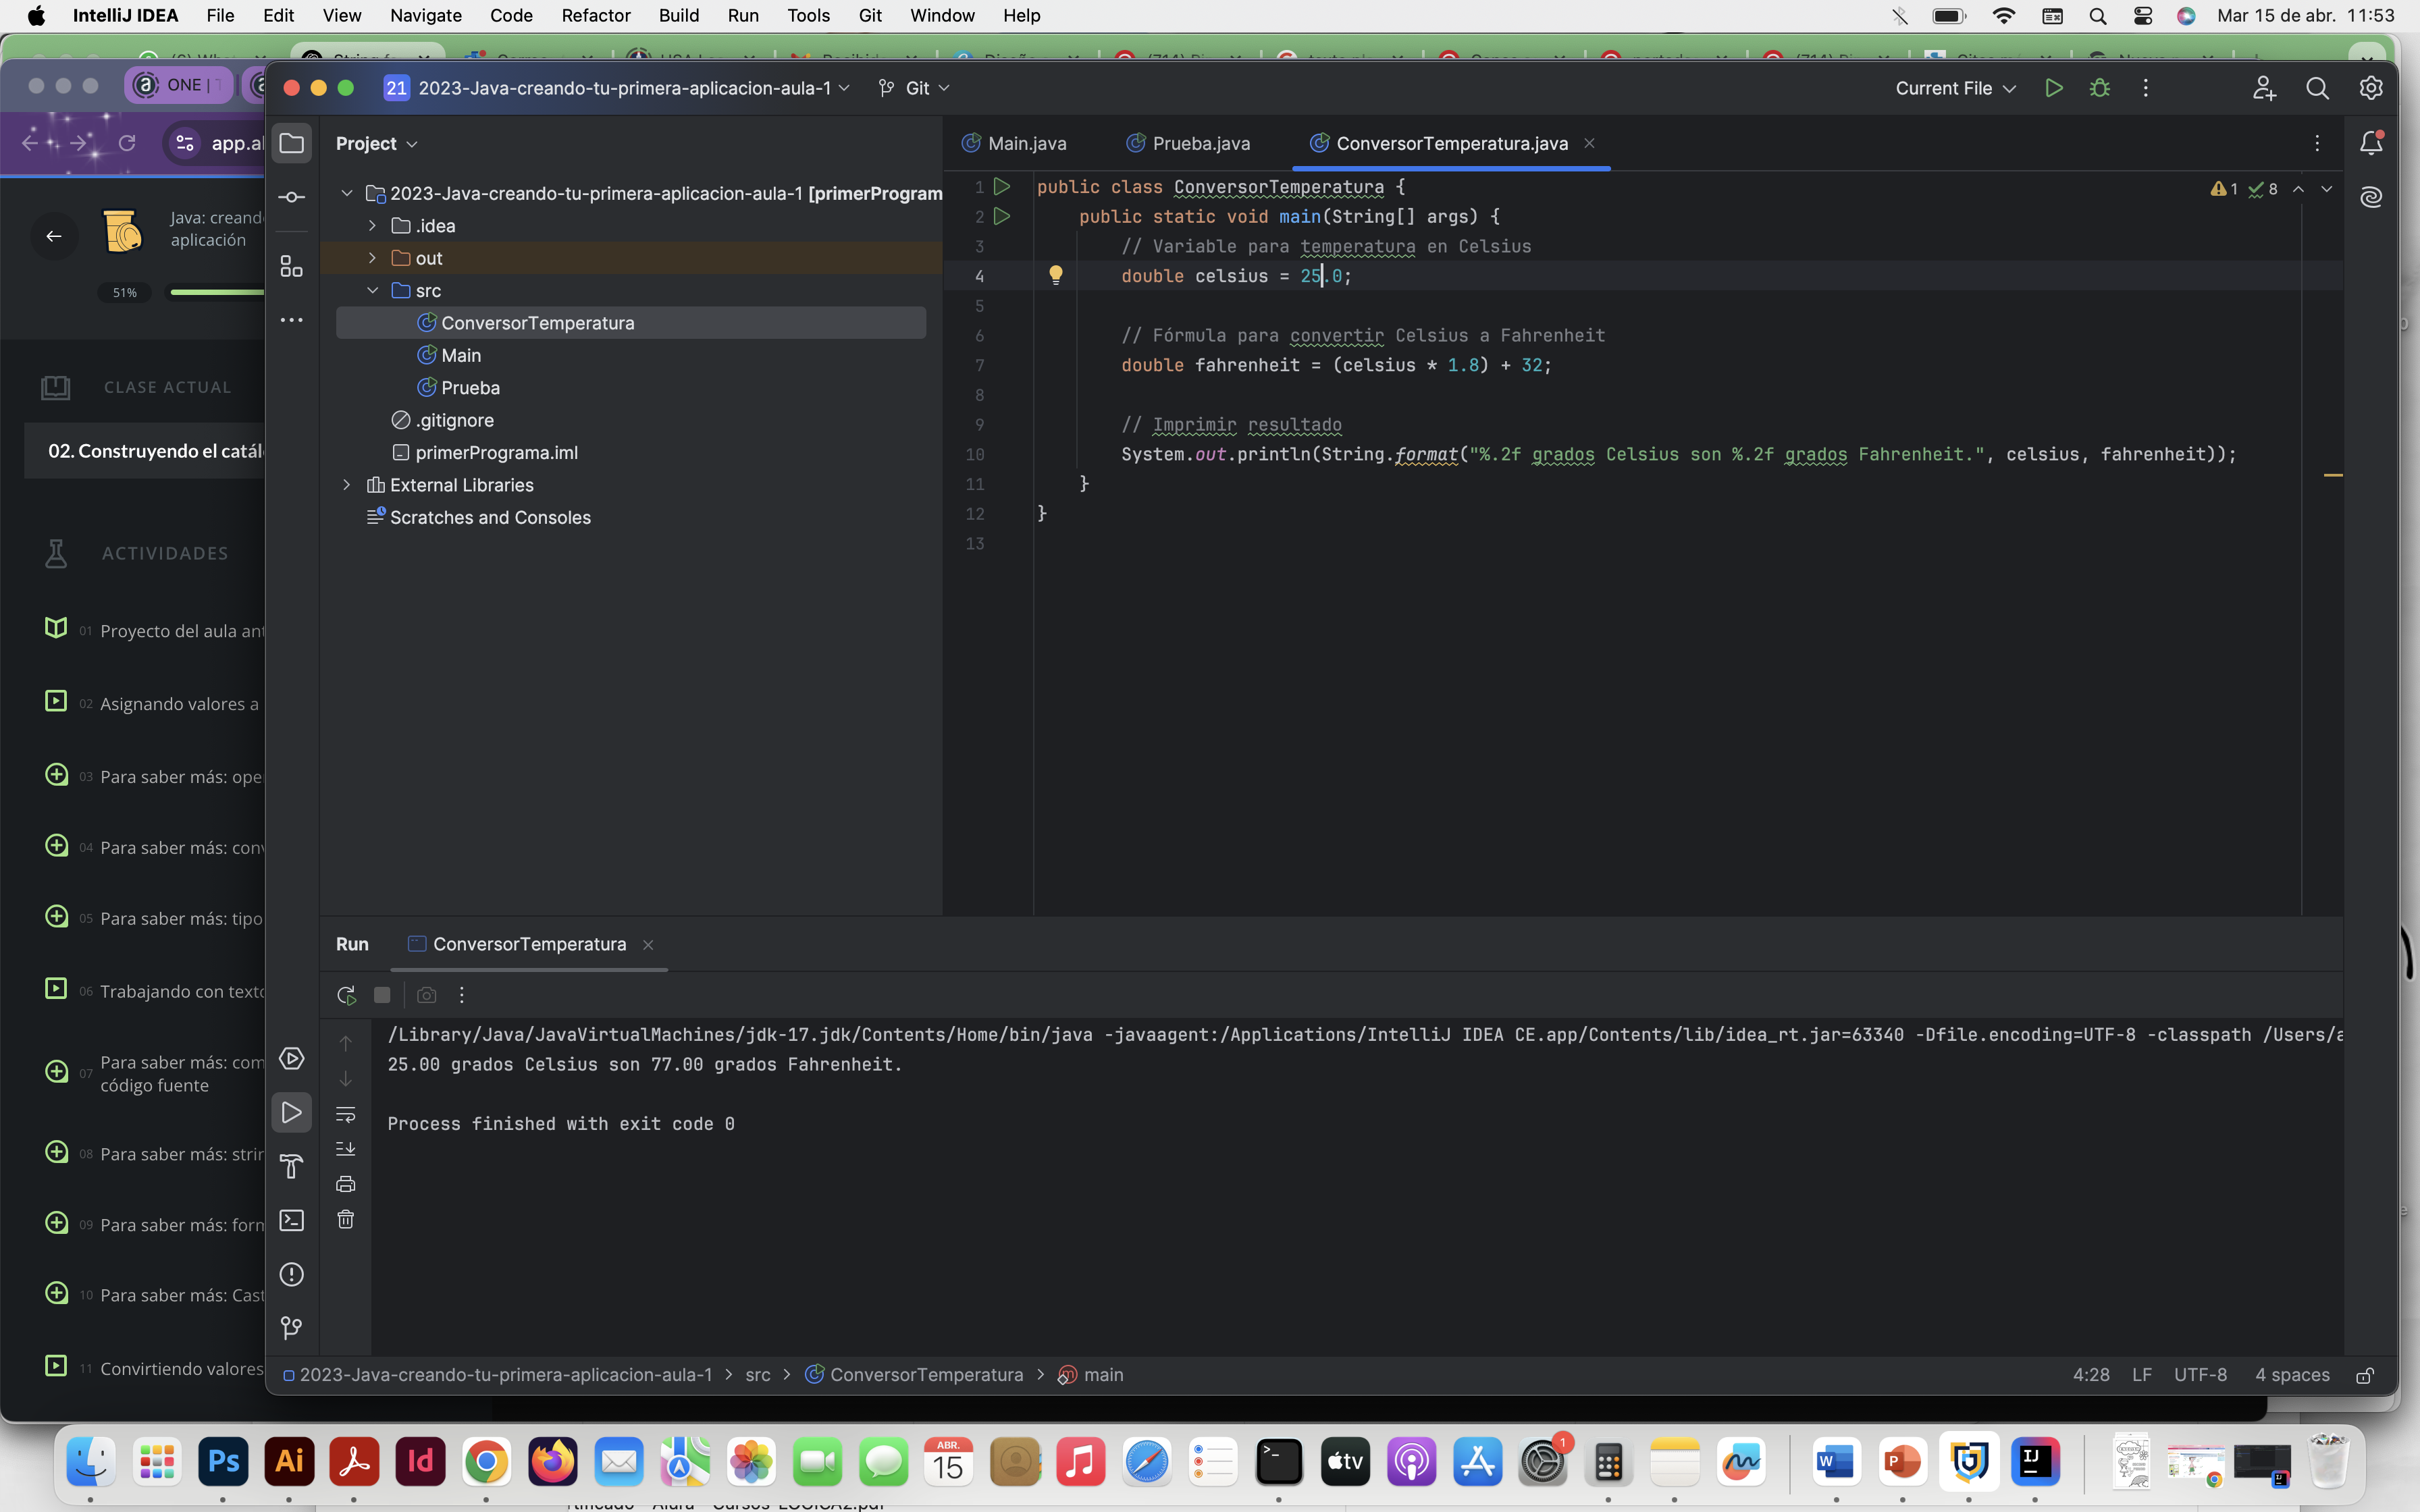Open the Build hammer tool window
The height and width of the screenshot is (1512, 2420).
291,1167
